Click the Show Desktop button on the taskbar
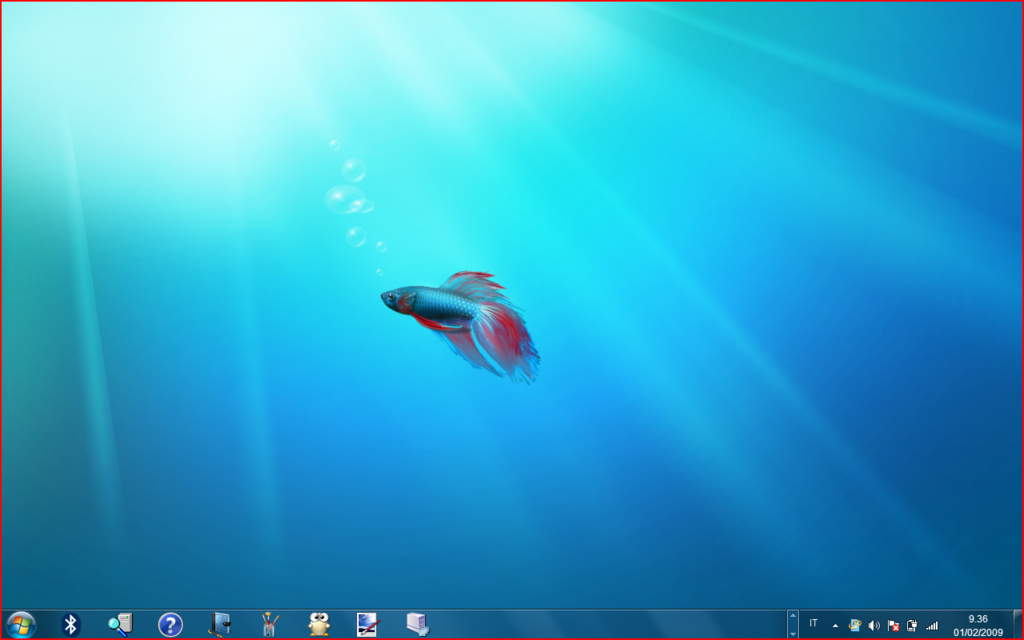 (x=1017, y=625)
